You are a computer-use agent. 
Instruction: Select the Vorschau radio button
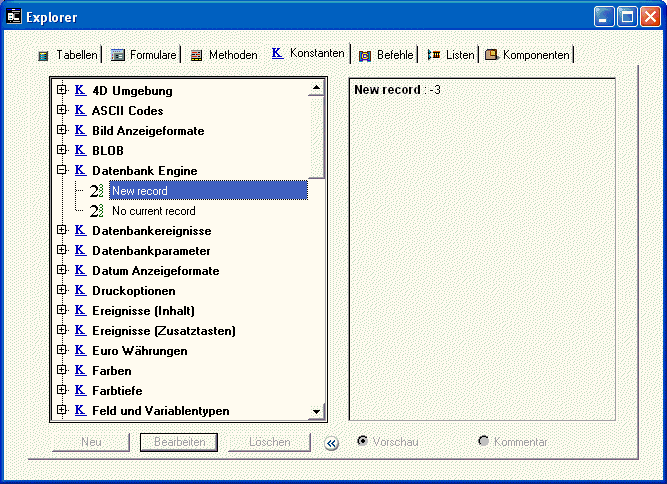363,441
